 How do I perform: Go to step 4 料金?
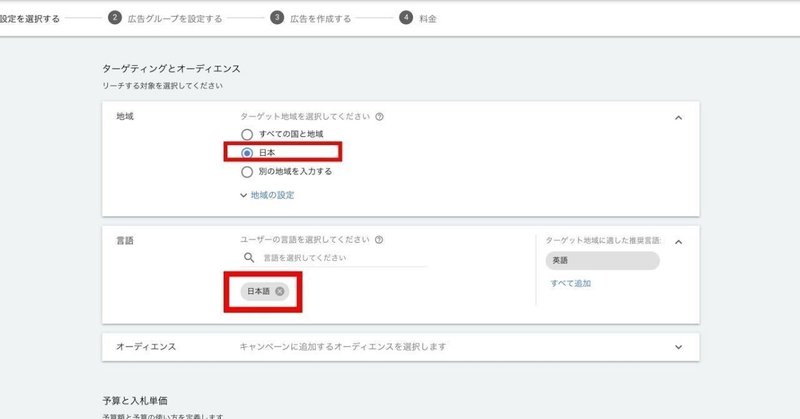pyautogui.click(x=418, y=18)
